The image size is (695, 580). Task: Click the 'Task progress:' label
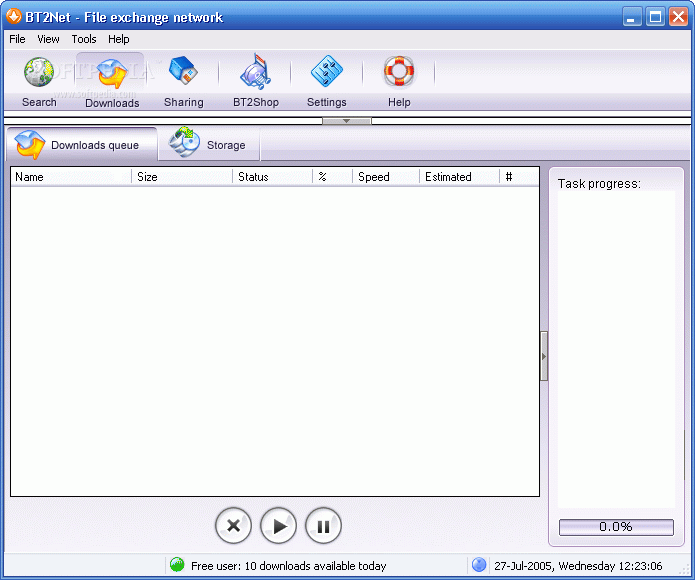pos(599,183)
